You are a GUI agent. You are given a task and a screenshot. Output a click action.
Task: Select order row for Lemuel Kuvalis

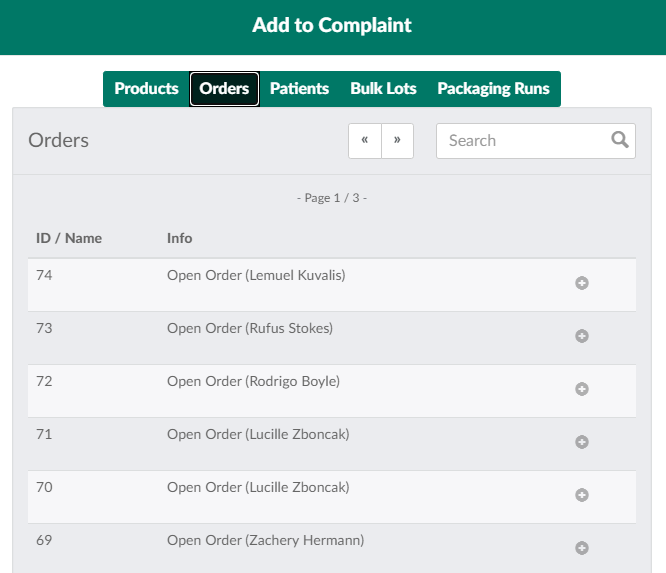click(x=256, y=275)
